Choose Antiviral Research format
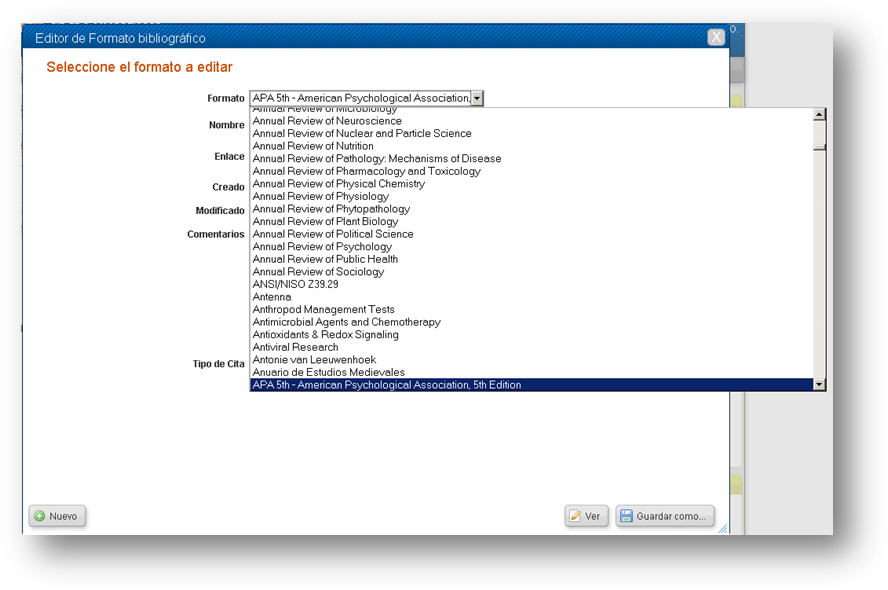 (x=532, y=347)
